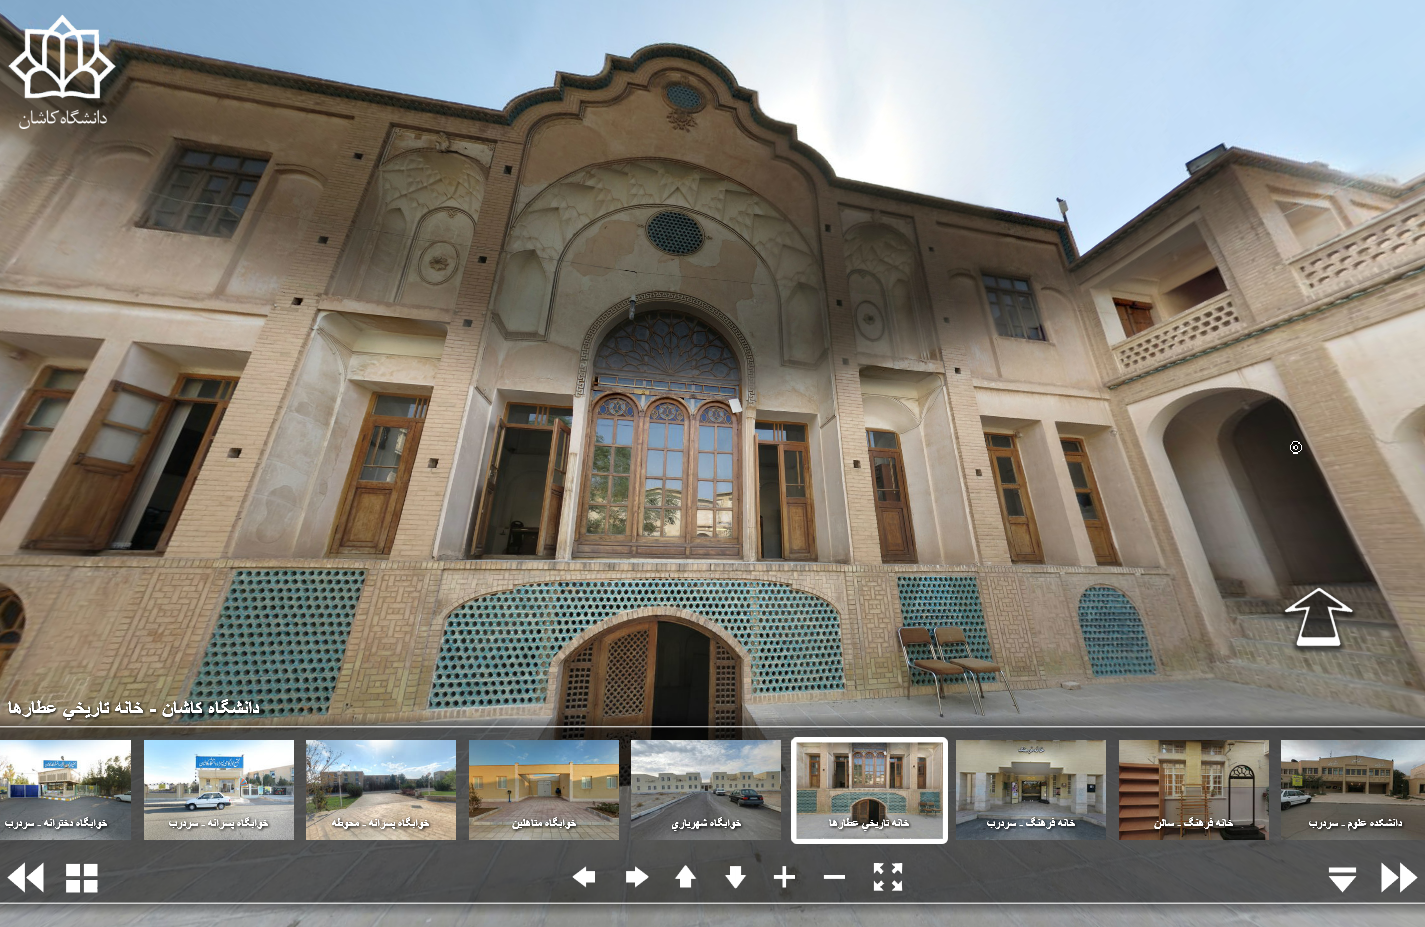Open the خوابگاه متاهلین thumbnail

[544, 789]
